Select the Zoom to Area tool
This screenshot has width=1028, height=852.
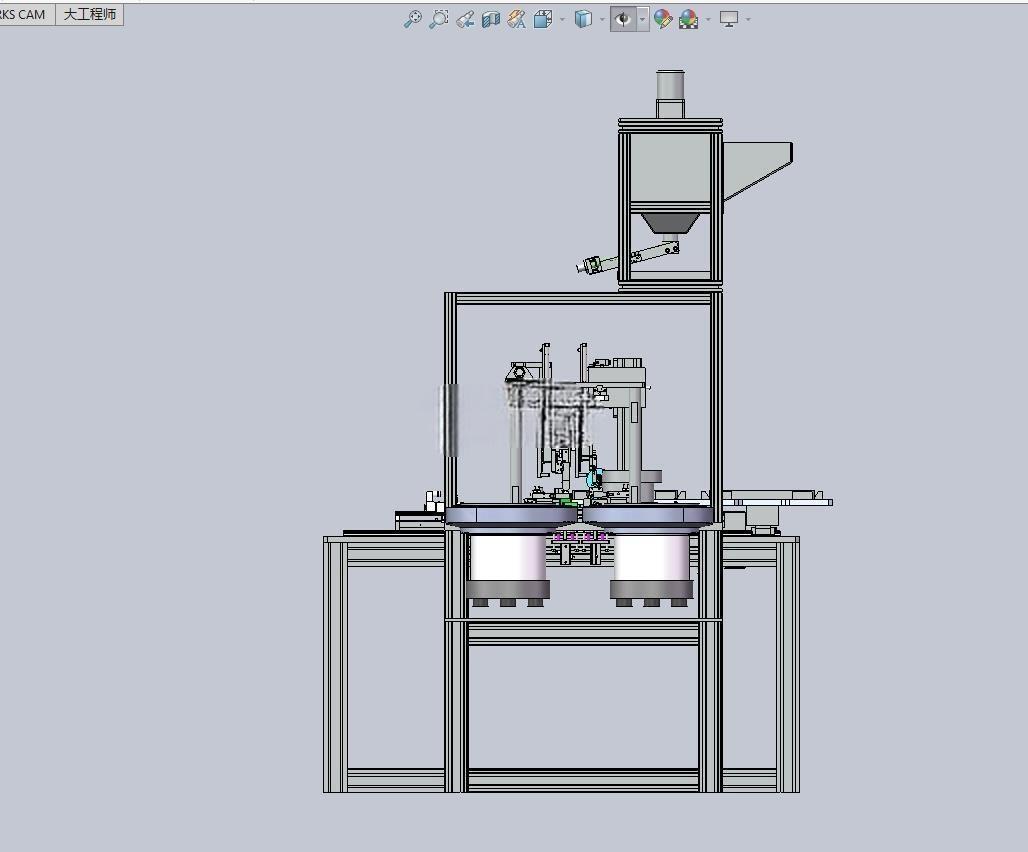[x=438, y=20]
